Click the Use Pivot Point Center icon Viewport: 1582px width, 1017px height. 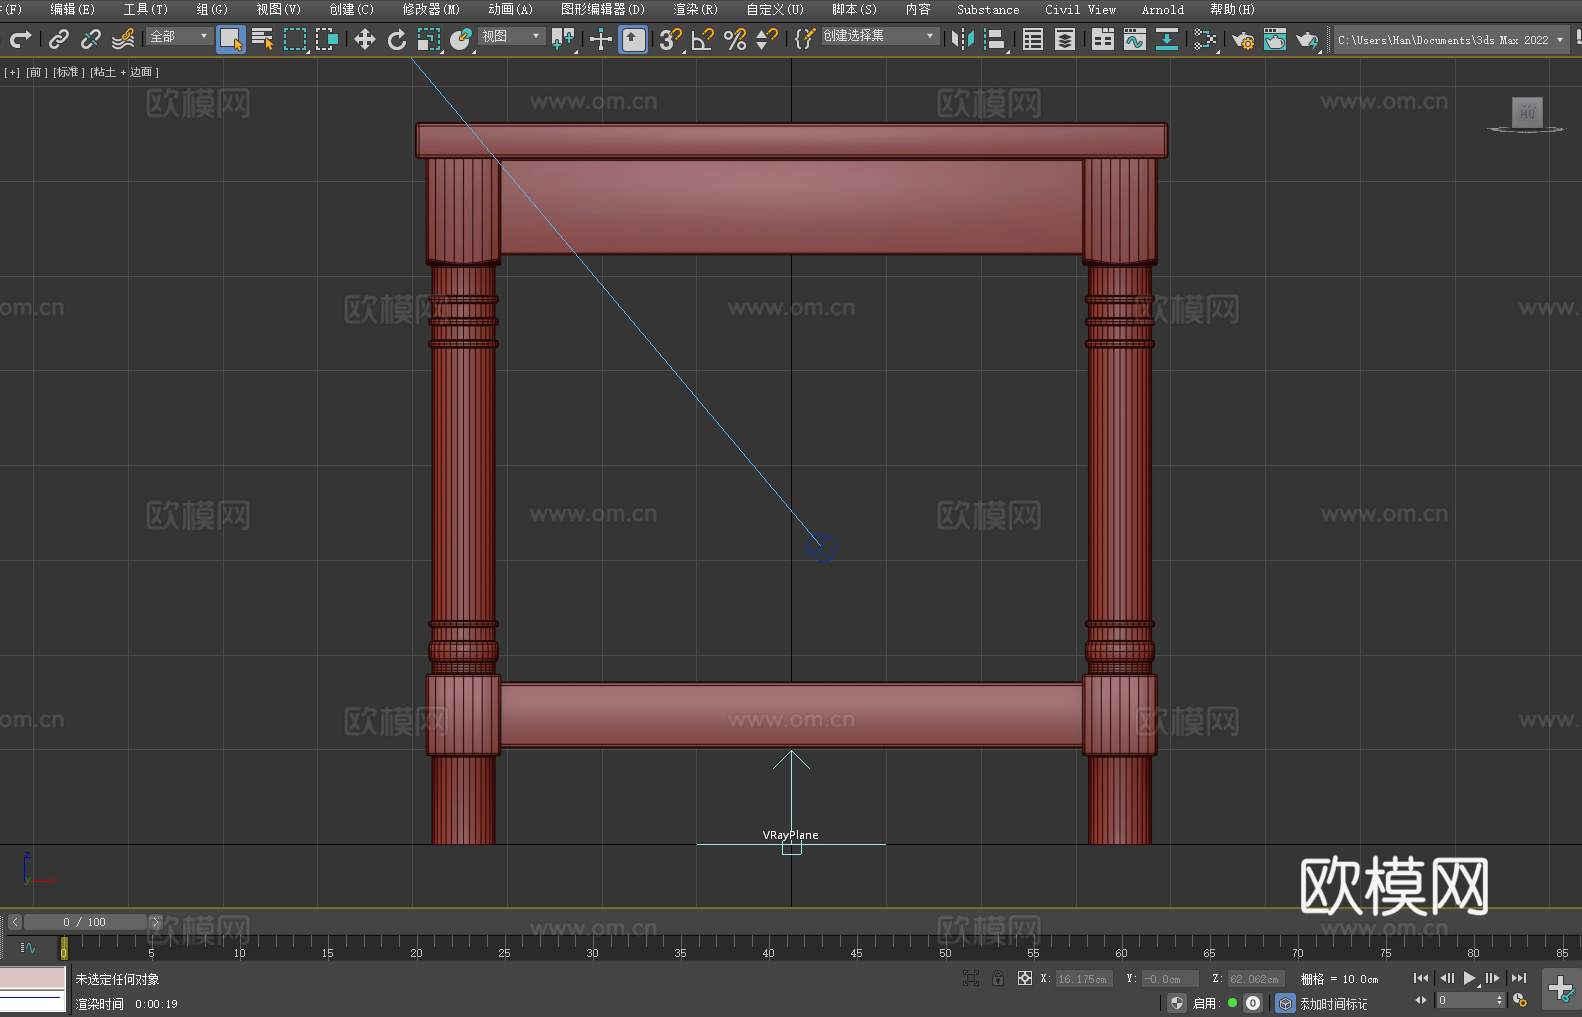click(563, 39)
